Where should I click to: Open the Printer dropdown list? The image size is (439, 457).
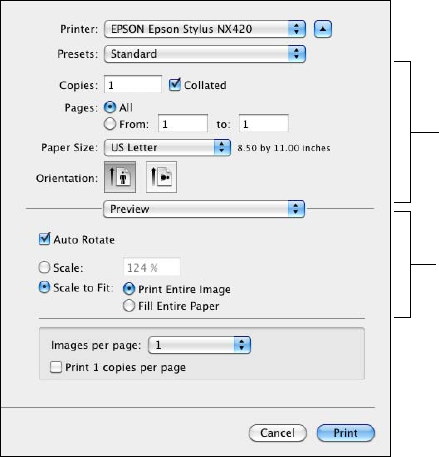[205, 29]
